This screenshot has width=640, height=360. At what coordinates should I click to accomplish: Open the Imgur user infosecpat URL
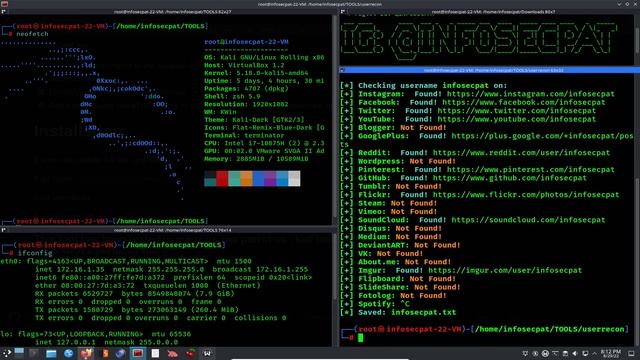click(505, 270)
